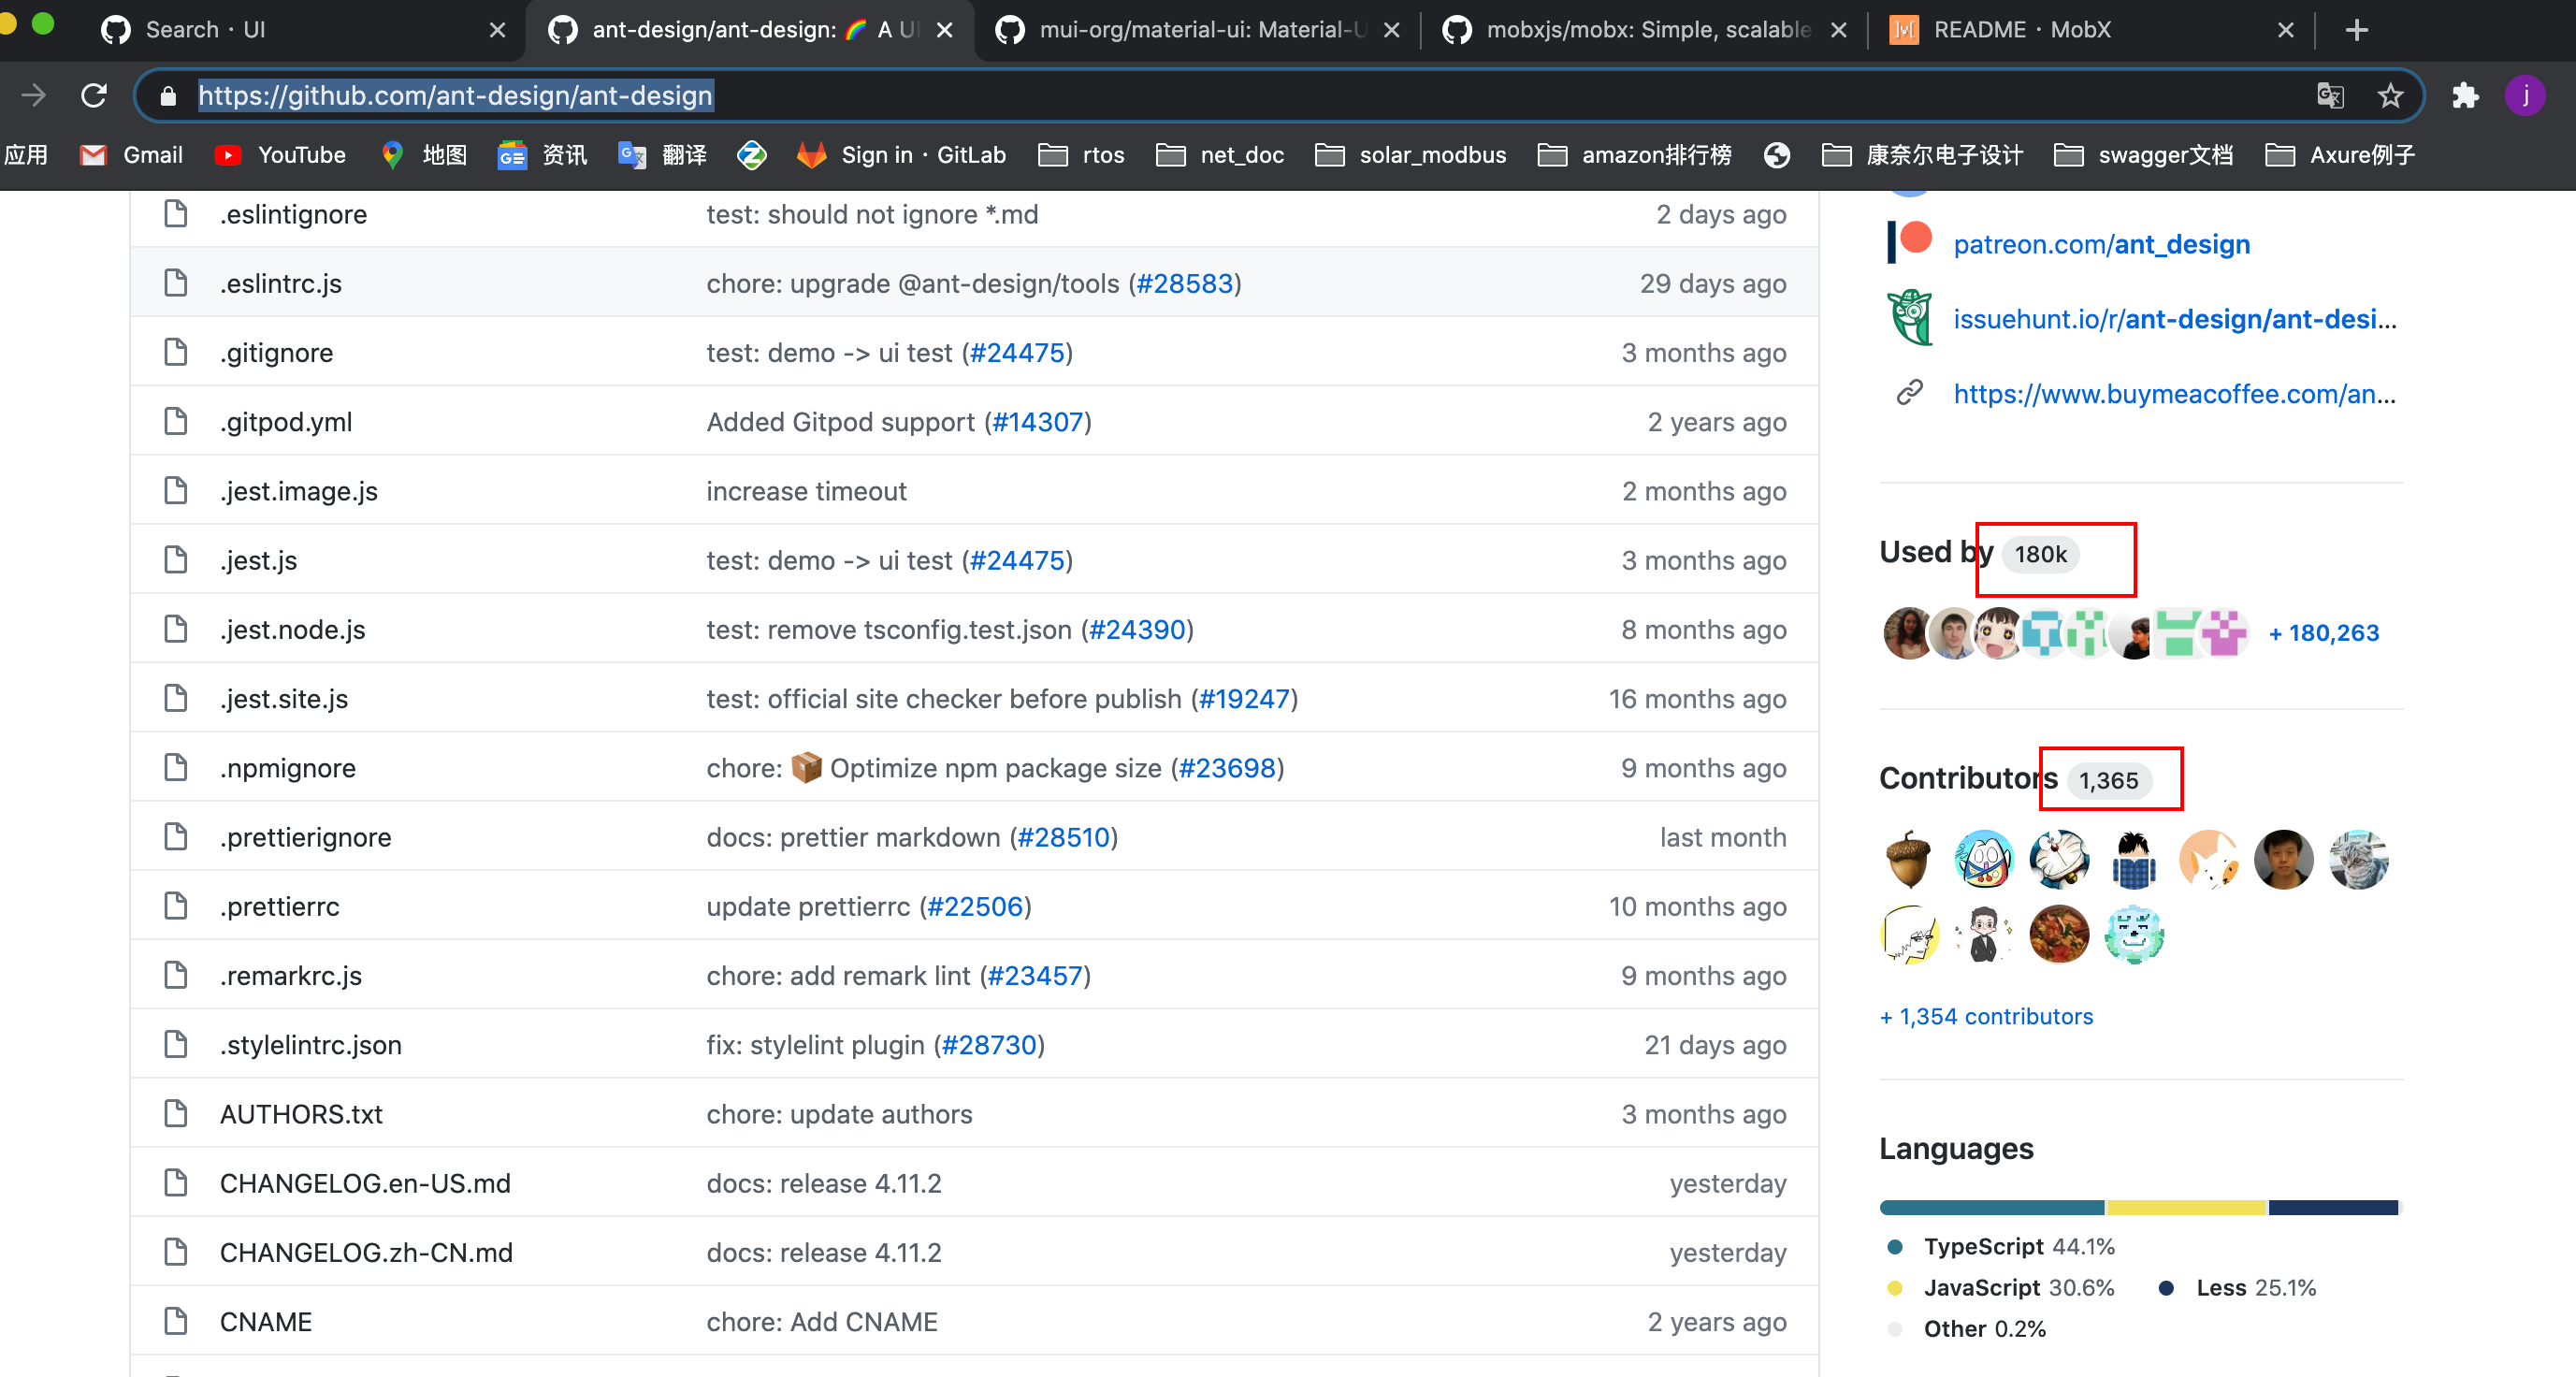The width and height of the screenshot is (2576, 1377).
Task: Open the .gitignore file
Action: click(277, 353)
